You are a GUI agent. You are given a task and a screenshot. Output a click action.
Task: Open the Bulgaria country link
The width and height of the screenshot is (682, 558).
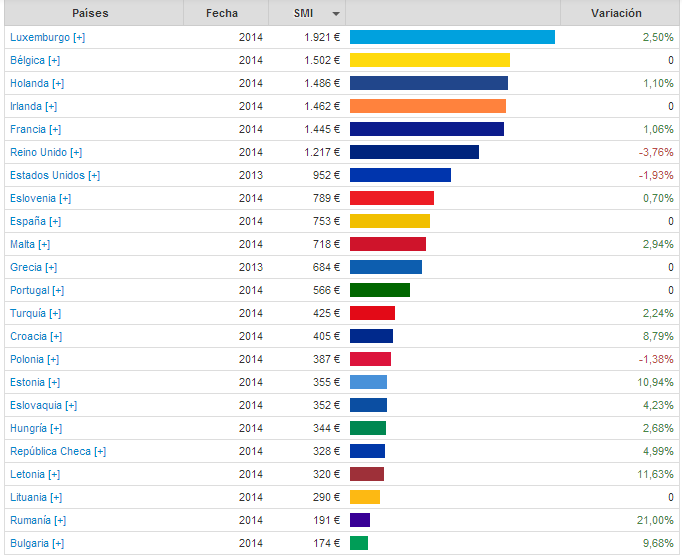pos(29,543)
